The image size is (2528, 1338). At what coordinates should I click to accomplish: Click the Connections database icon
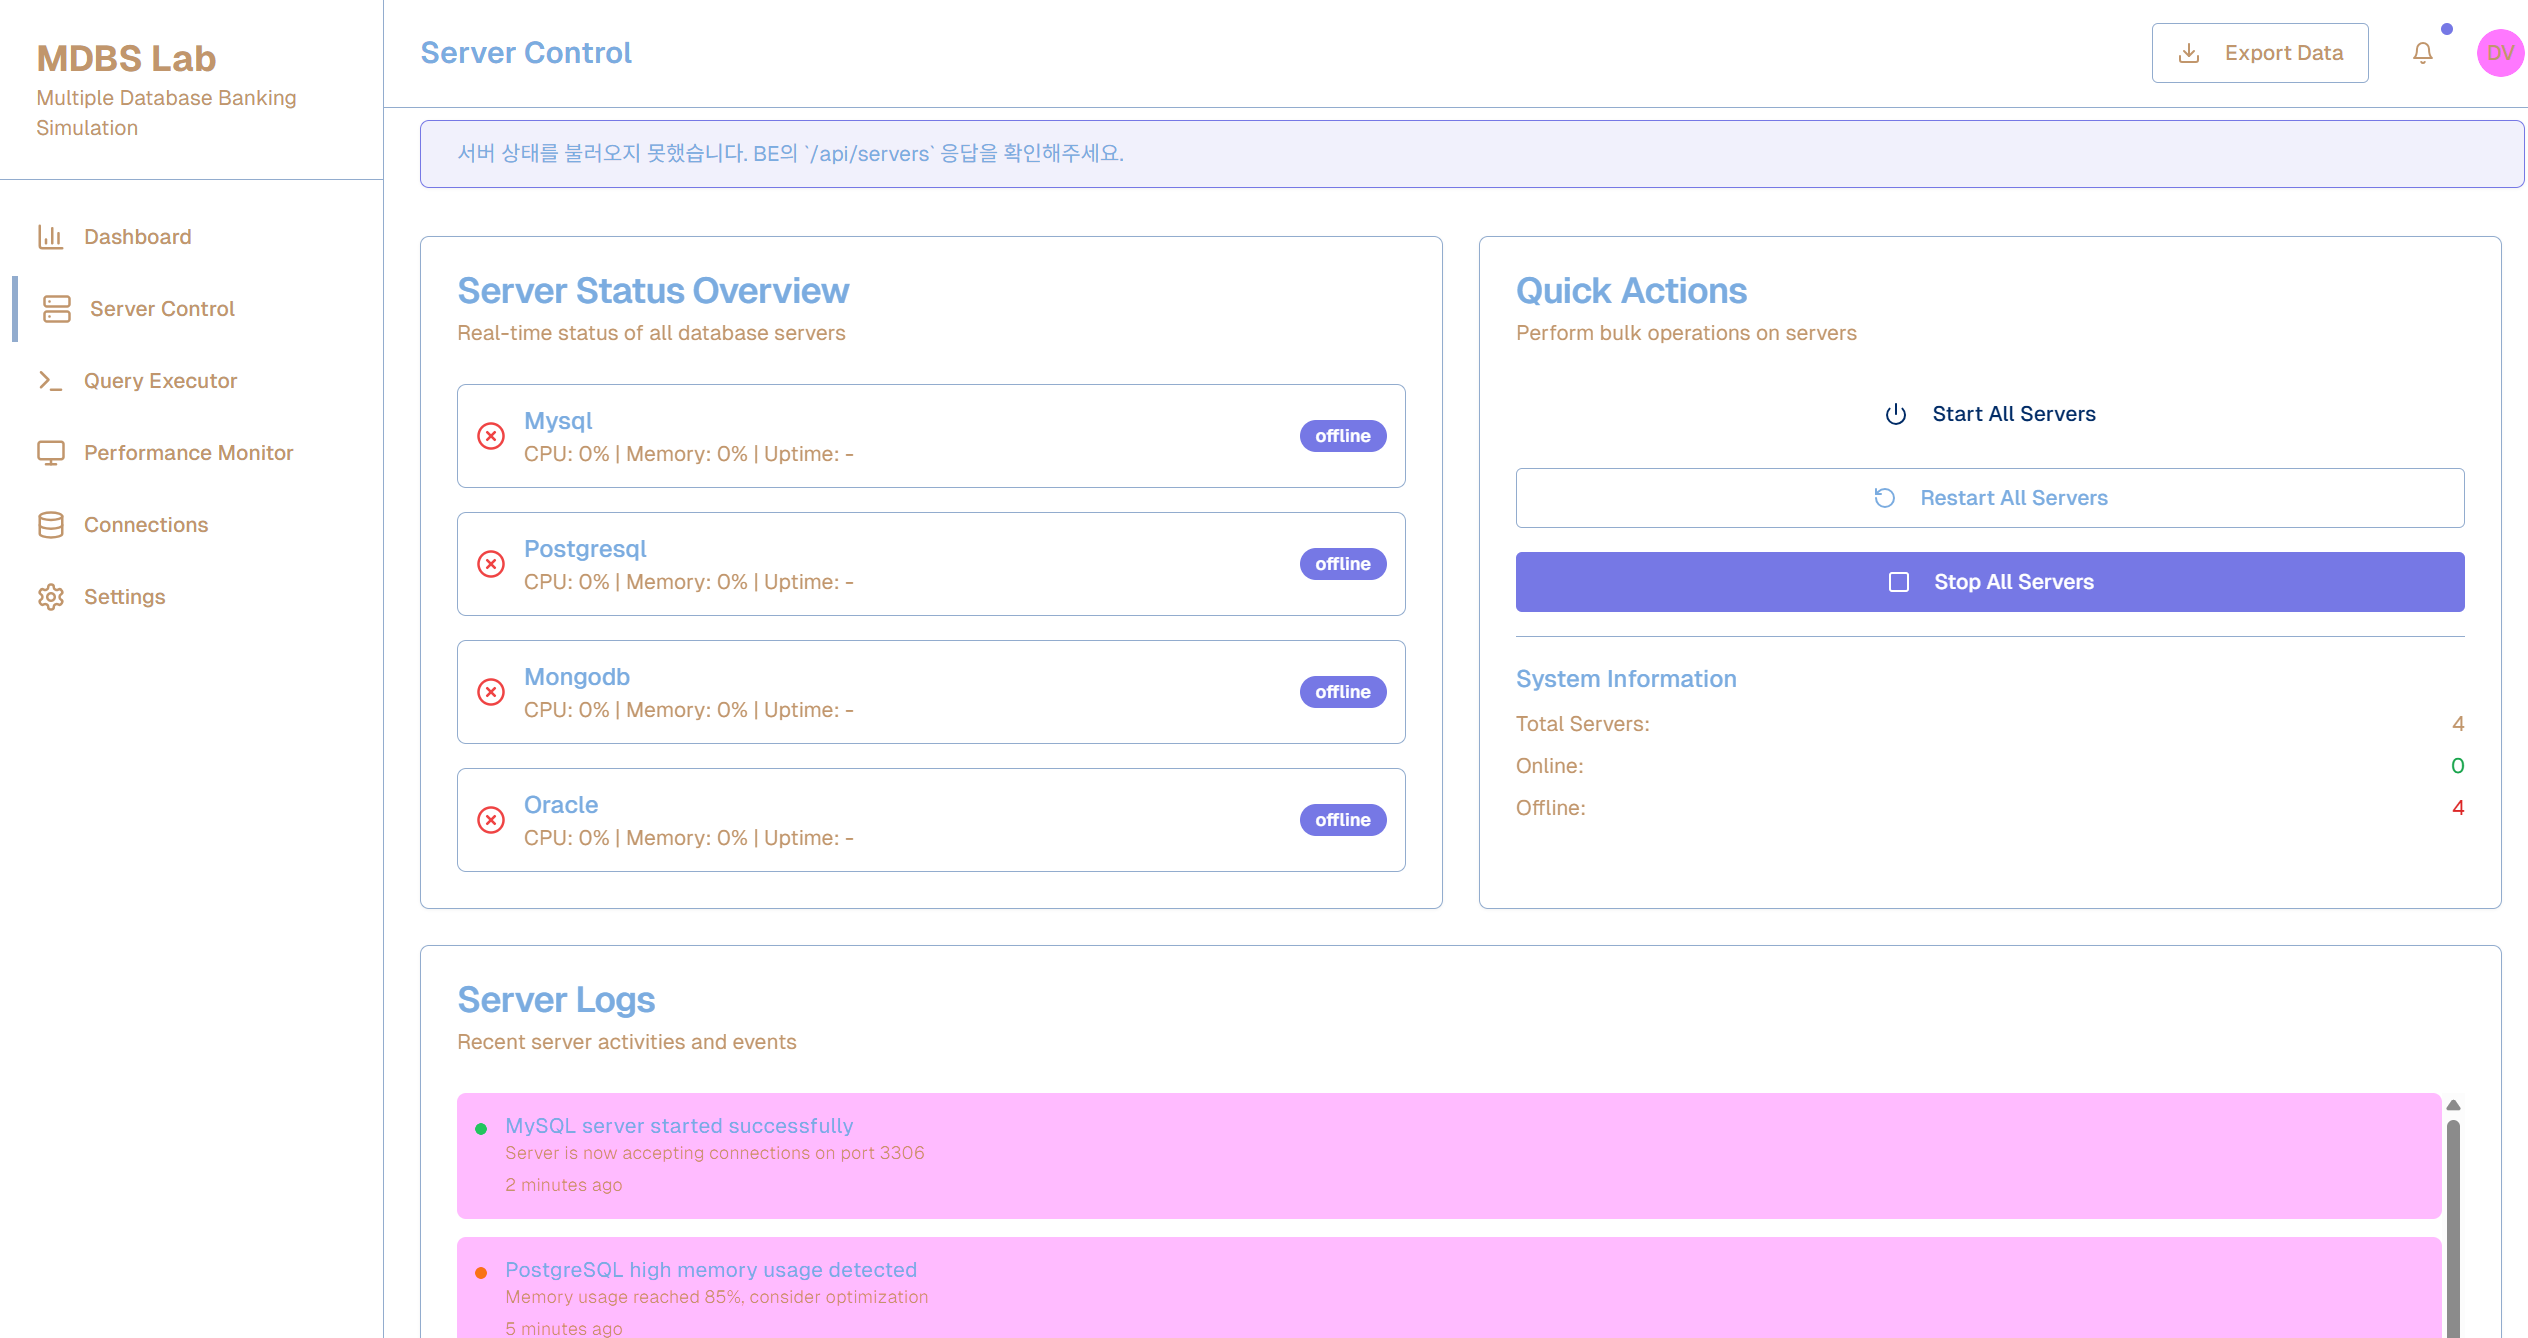50,525
